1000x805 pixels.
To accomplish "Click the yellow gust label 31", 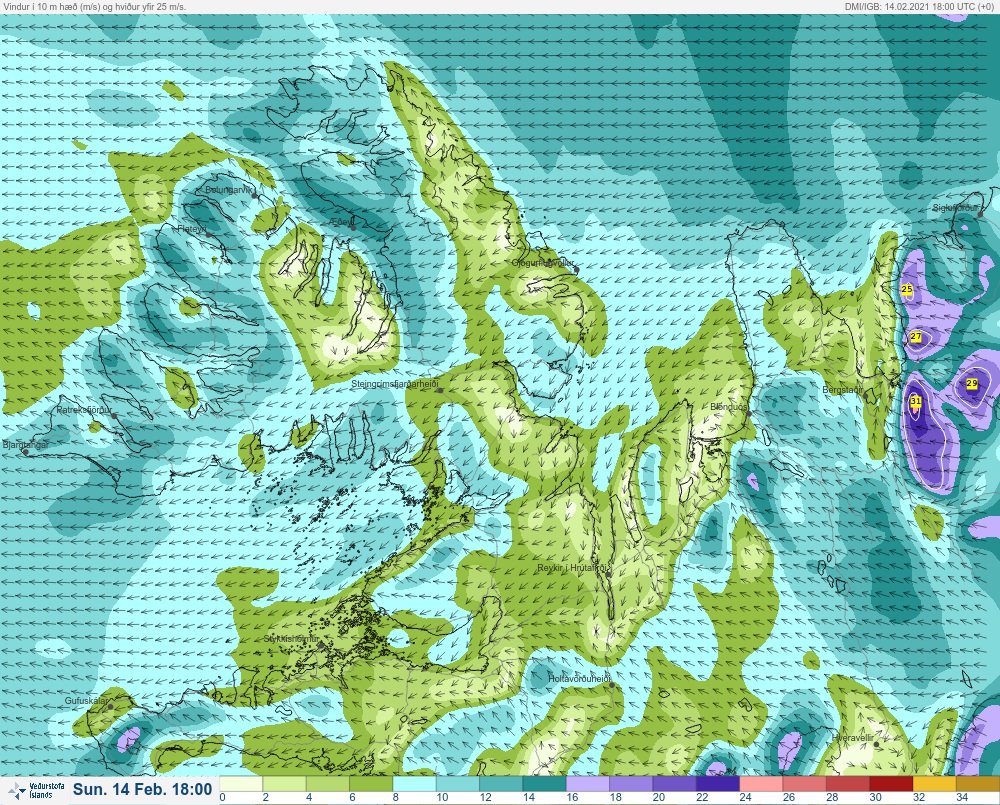I will (x=916, y=401).
